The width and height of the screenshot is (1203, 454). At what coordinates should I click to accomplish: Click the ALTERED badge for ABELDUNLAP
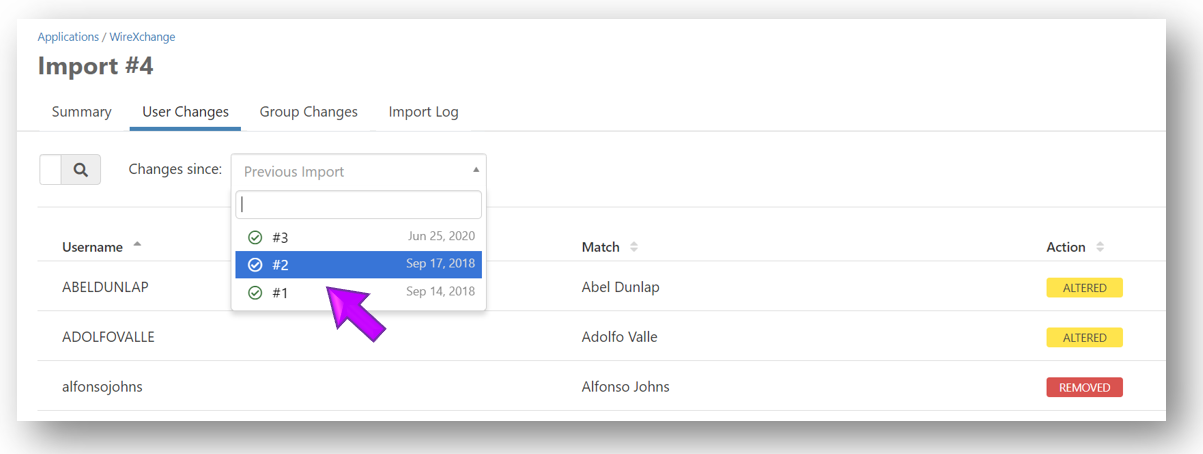click(x=1084, y=288)
